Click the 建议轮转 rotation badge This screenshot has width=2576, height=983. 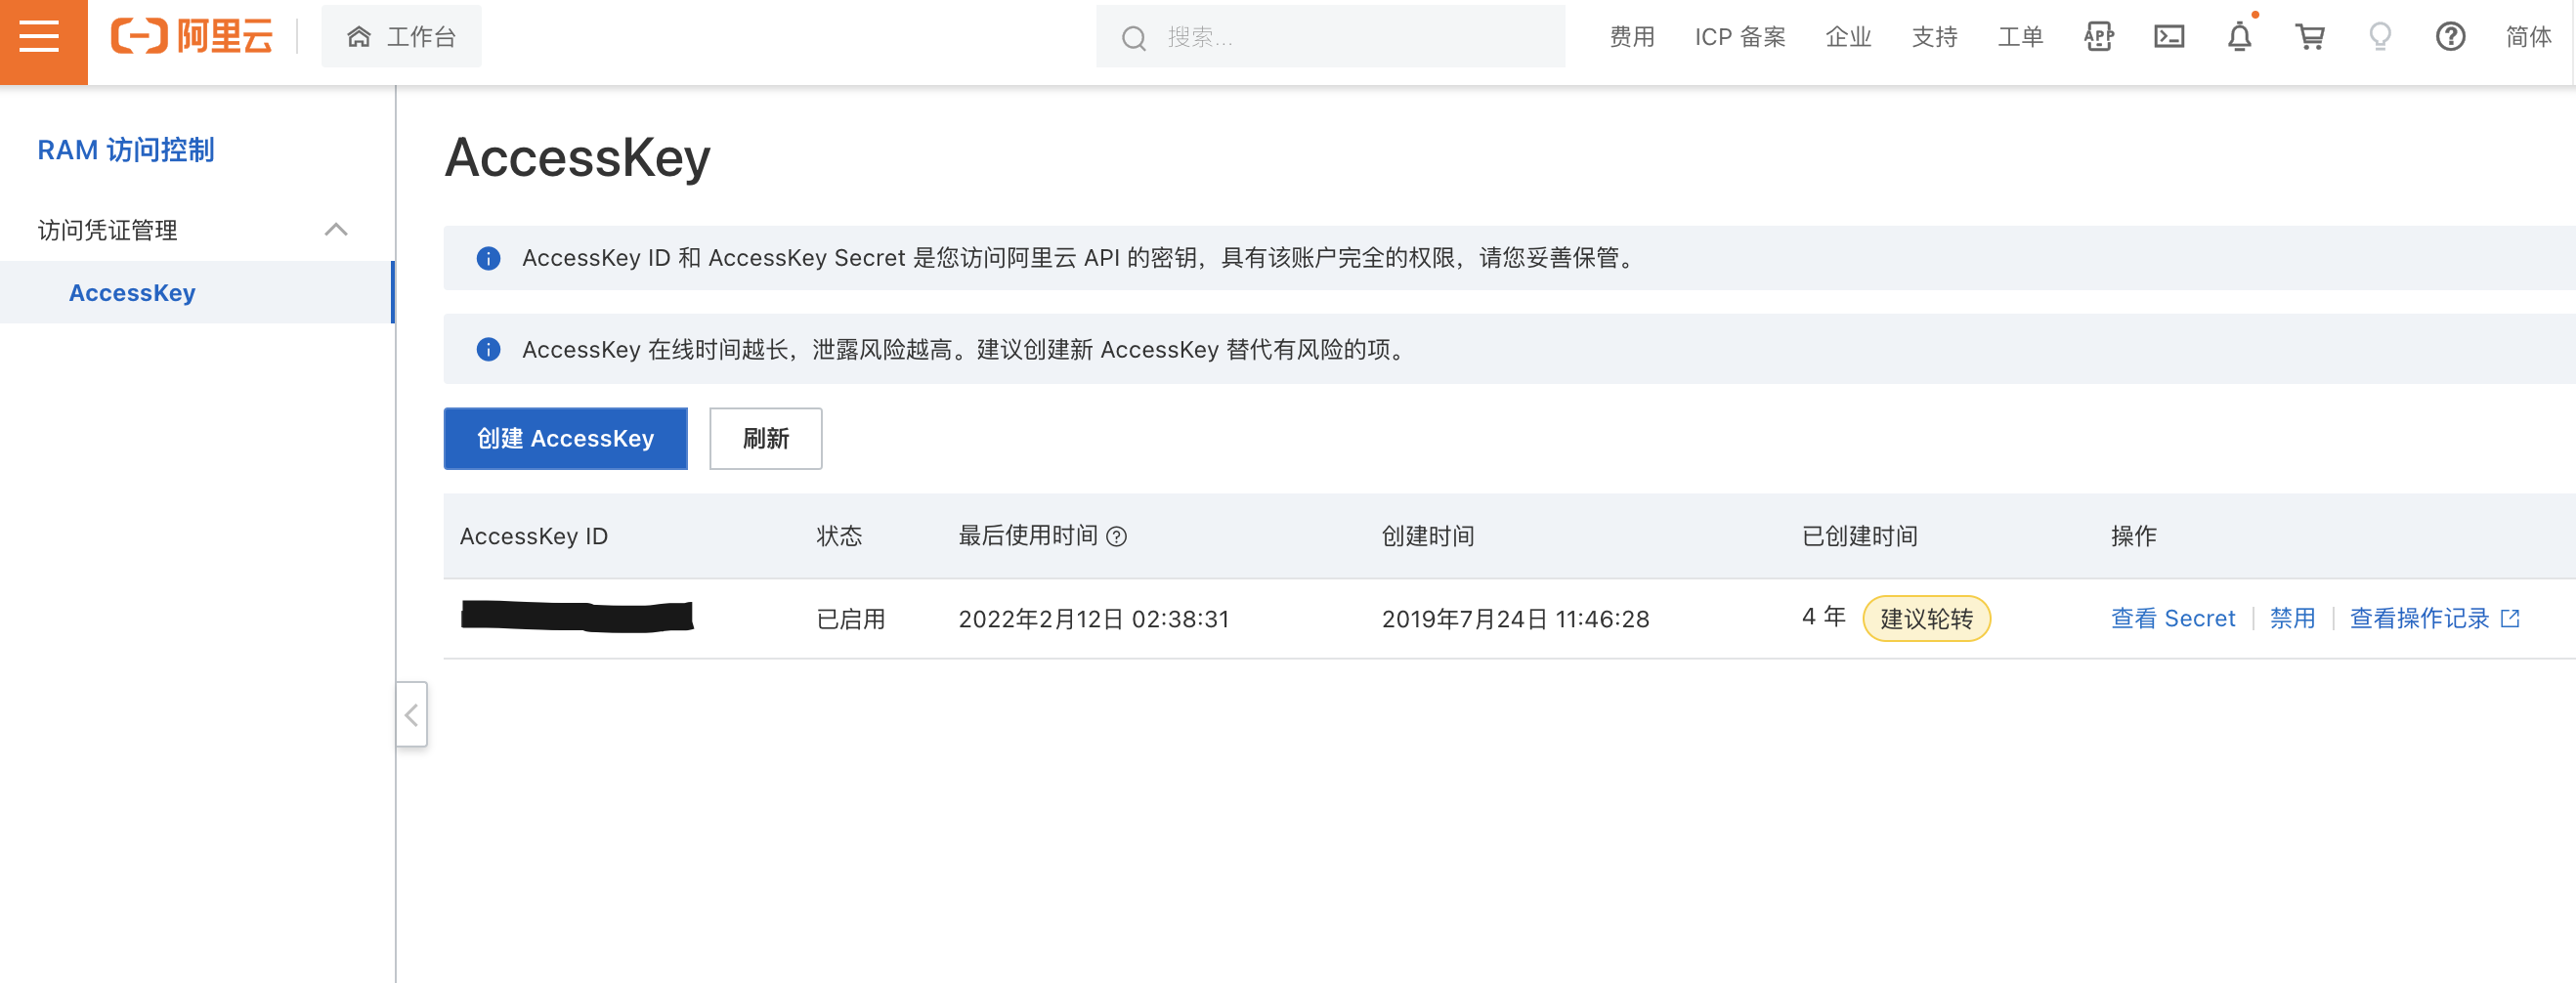pos(1926,618)
